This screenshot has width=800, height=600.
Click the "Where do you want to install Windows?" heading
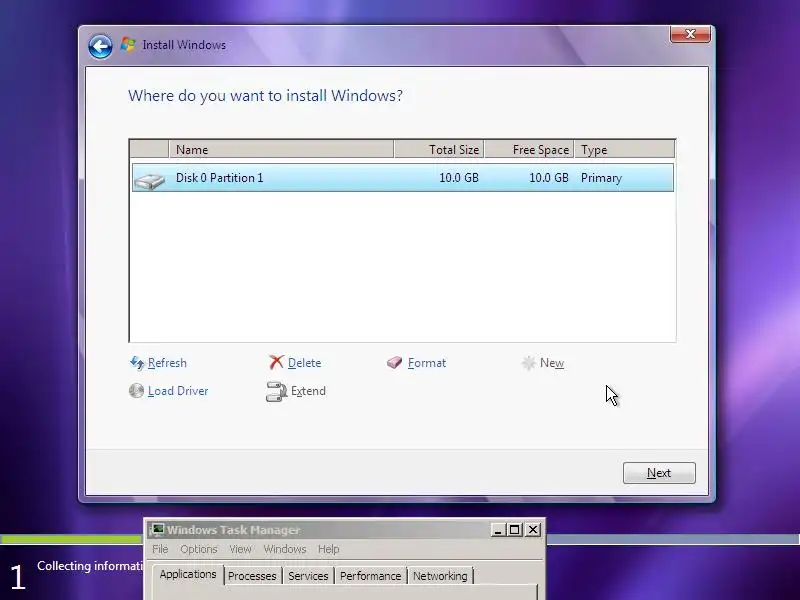click(265, 95)
